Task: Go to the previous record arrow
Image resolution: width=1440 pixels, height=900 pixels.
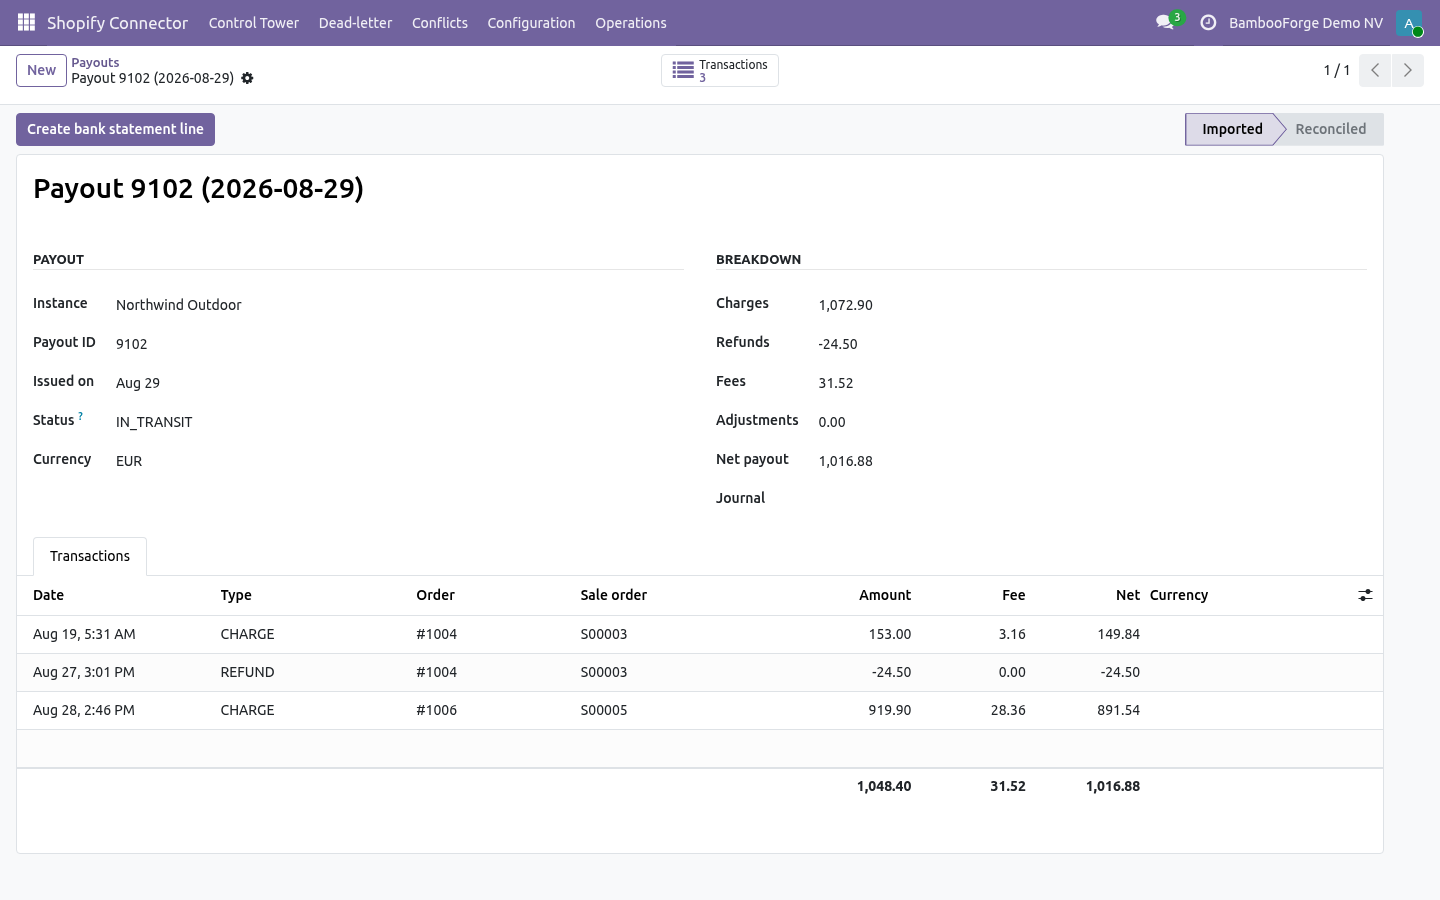Action: 1375,70
